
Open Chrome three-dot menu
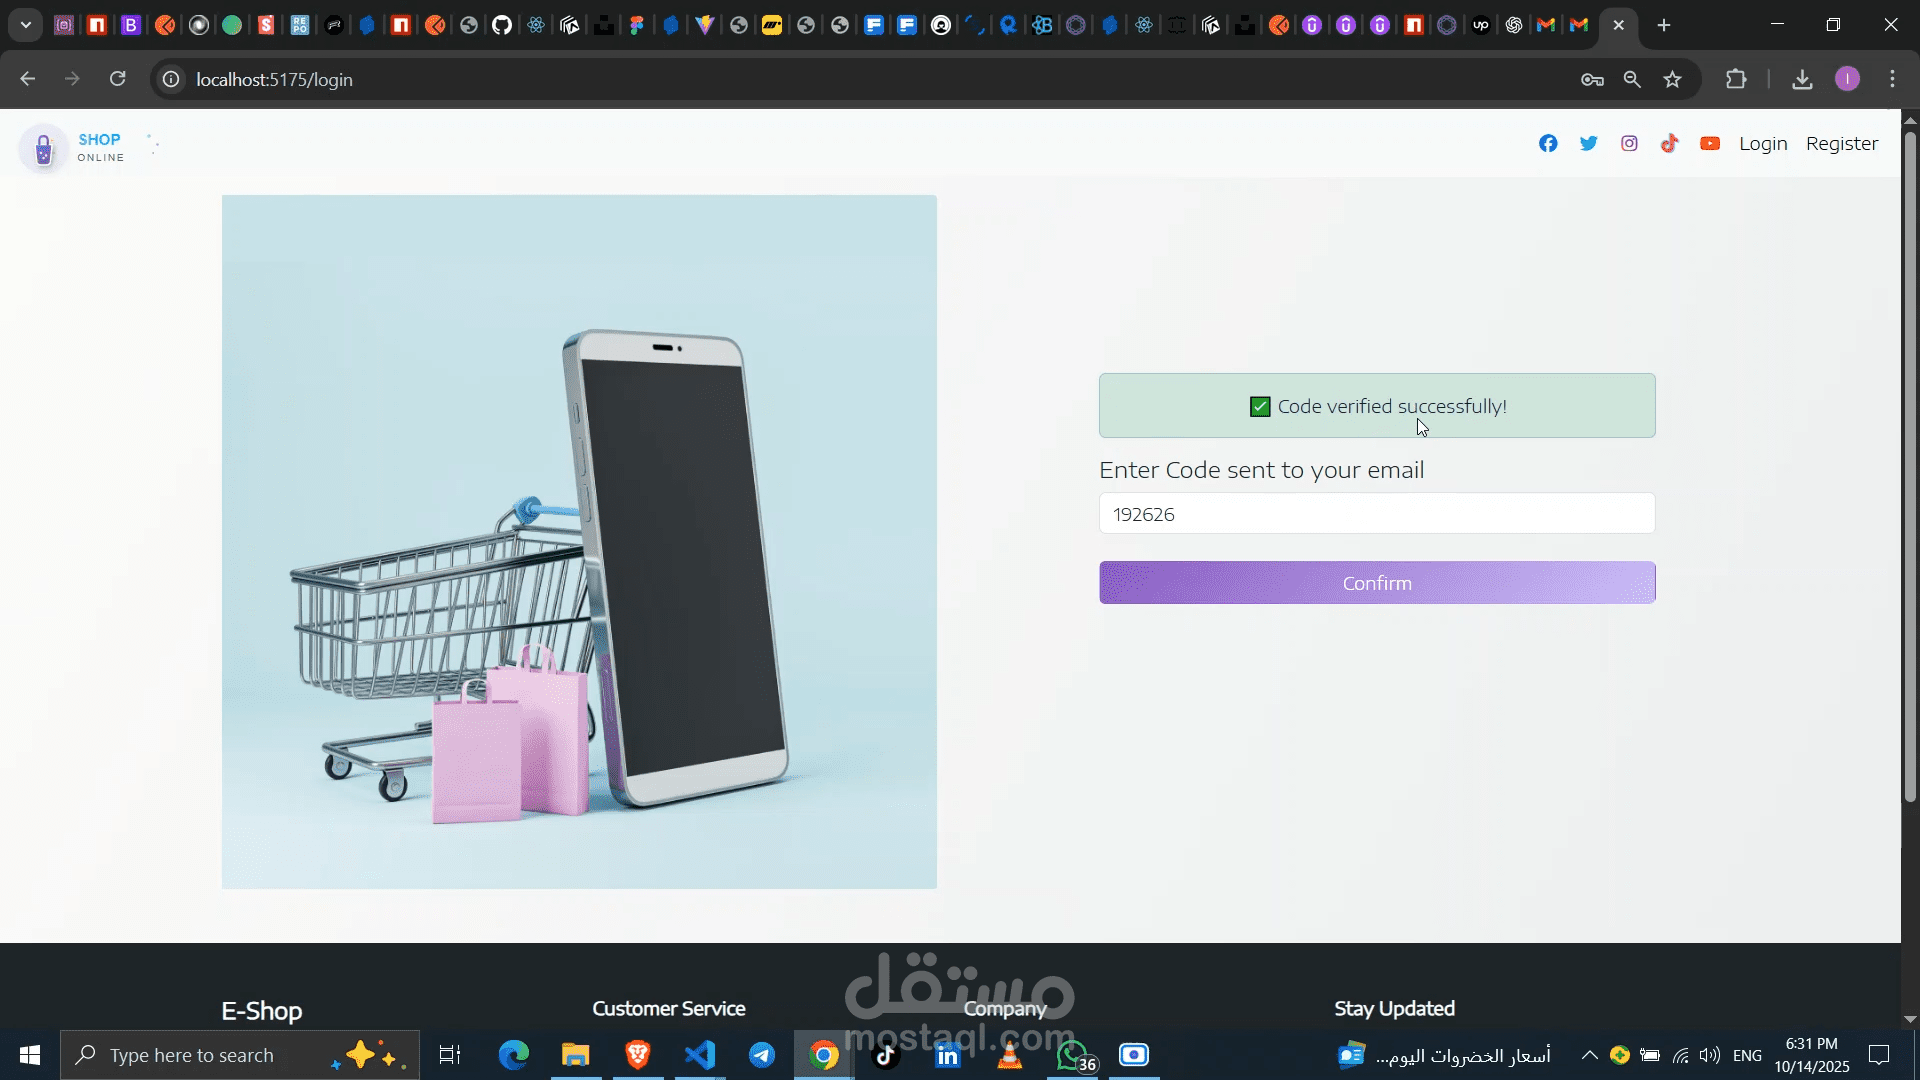click(x=1892, y=79)
